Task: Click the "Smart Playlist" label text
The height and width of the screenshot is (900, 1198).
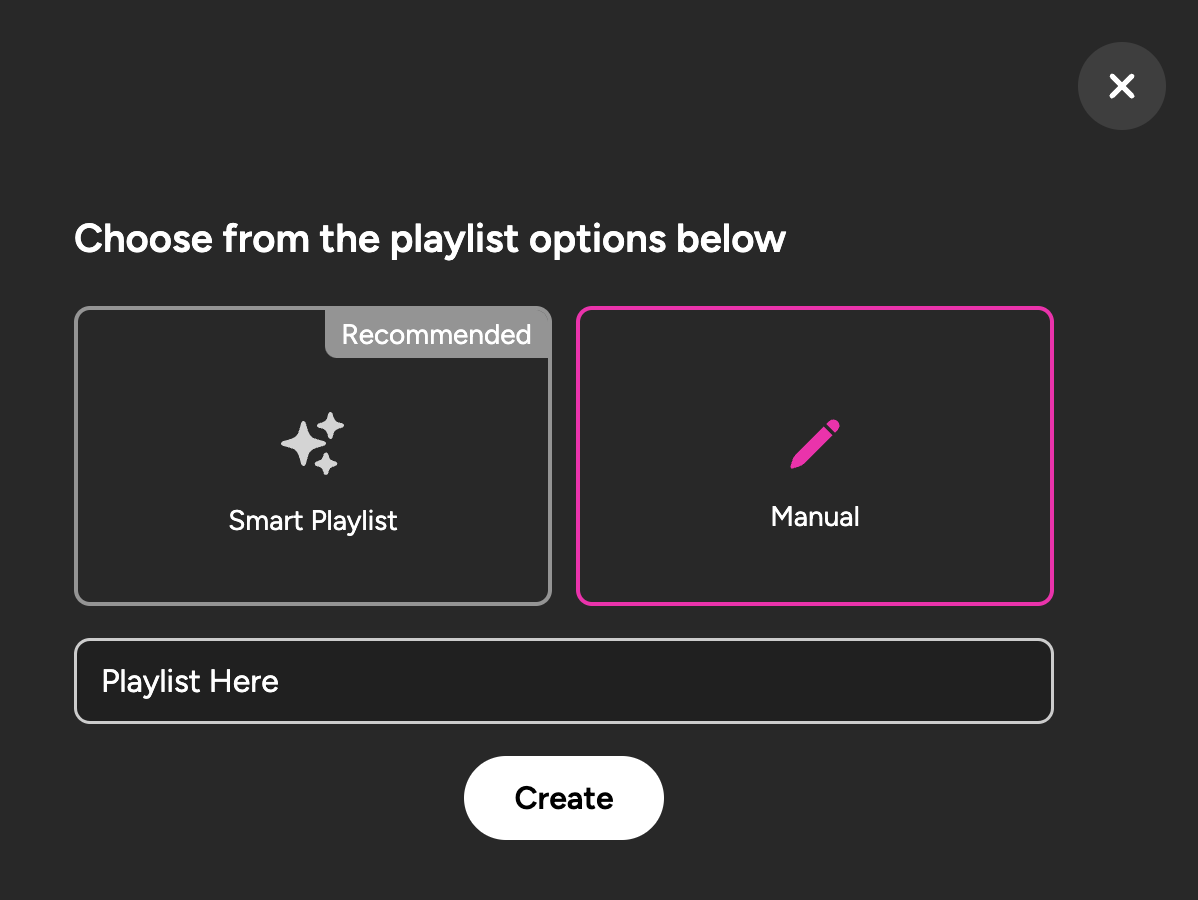Action: pyautogui.click(x=312, y=520)
